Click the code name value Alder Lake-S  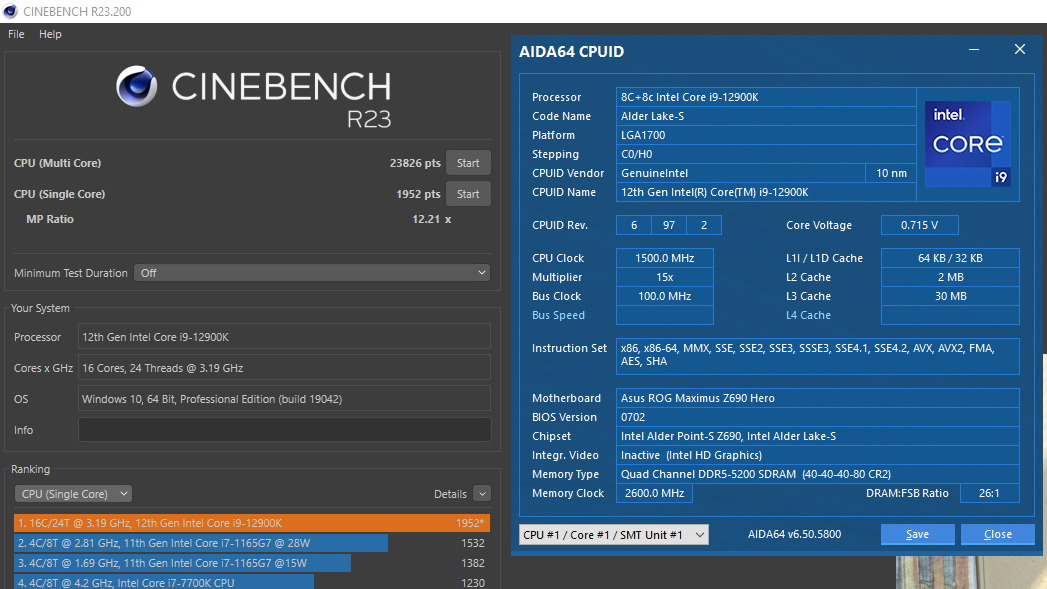click(766, 116)
